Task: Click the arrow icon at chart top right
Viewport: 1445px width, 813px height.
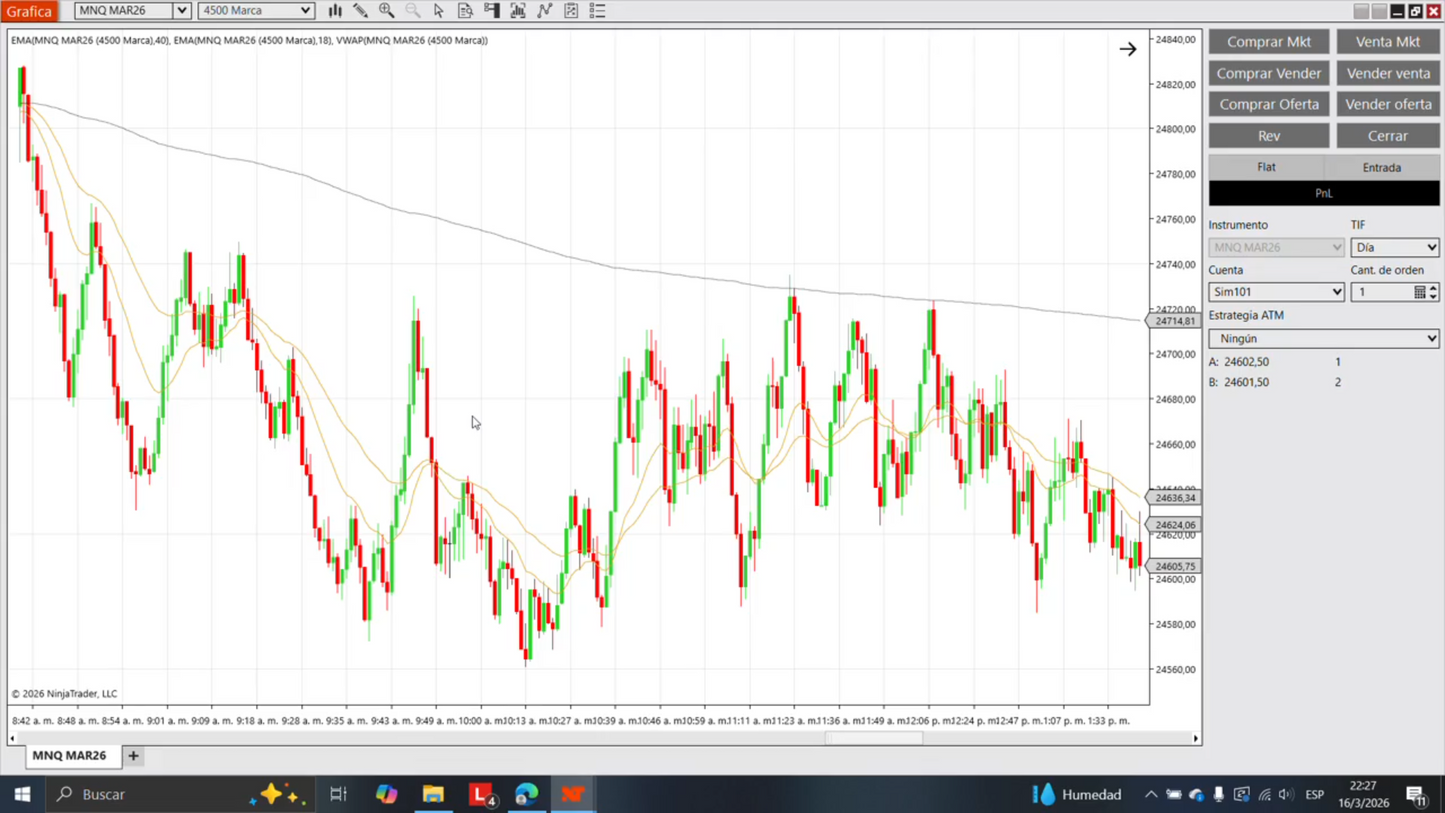Action: [x=1128, y=49]
